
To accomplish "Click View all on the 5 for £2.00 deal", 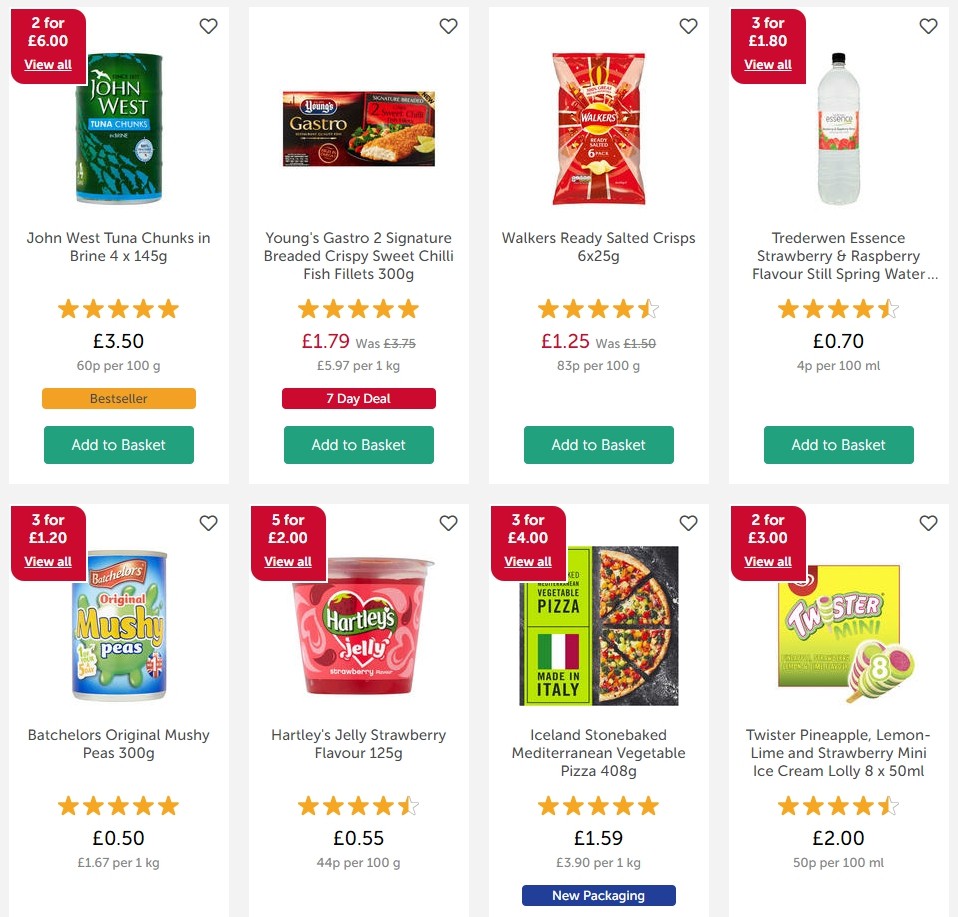I will tap(287, 561).
